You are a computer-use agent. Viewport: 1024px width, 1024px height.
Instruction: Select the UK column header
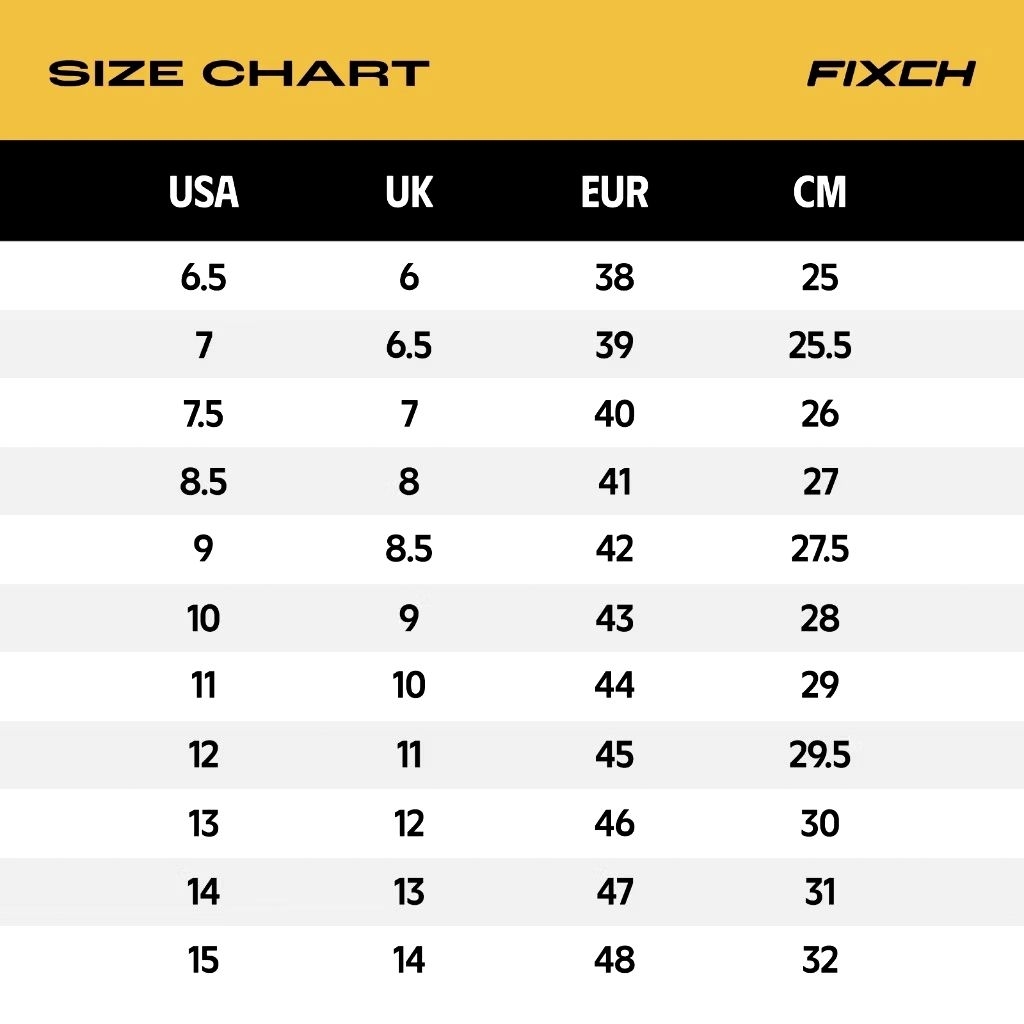pyautogui.click(x=409, y=192)
